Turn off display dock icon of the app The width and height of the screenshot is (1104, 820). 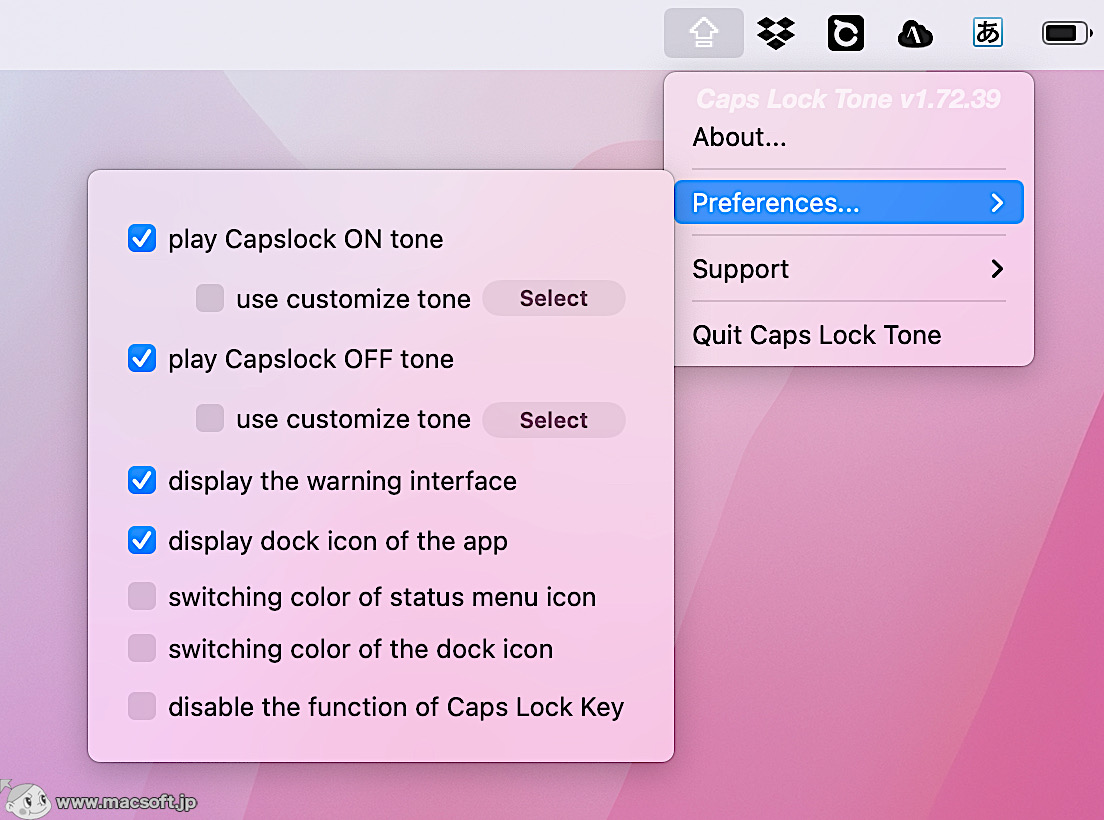(x=142, y=540)
